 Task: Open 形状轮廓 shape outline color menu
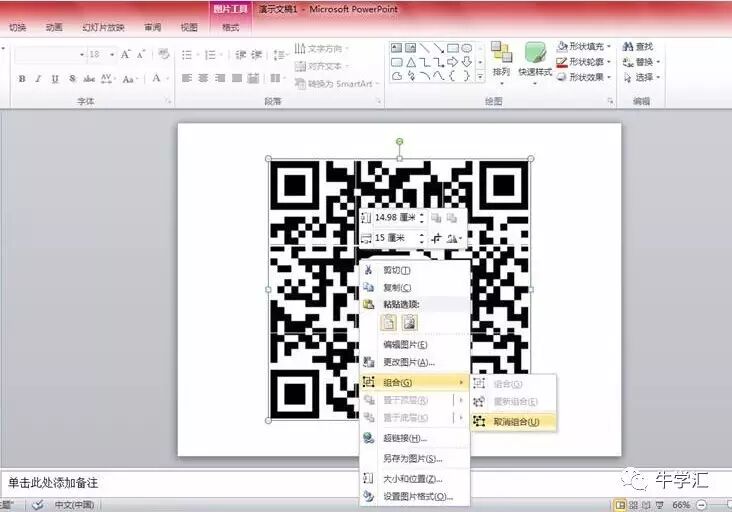click(584, 62)
